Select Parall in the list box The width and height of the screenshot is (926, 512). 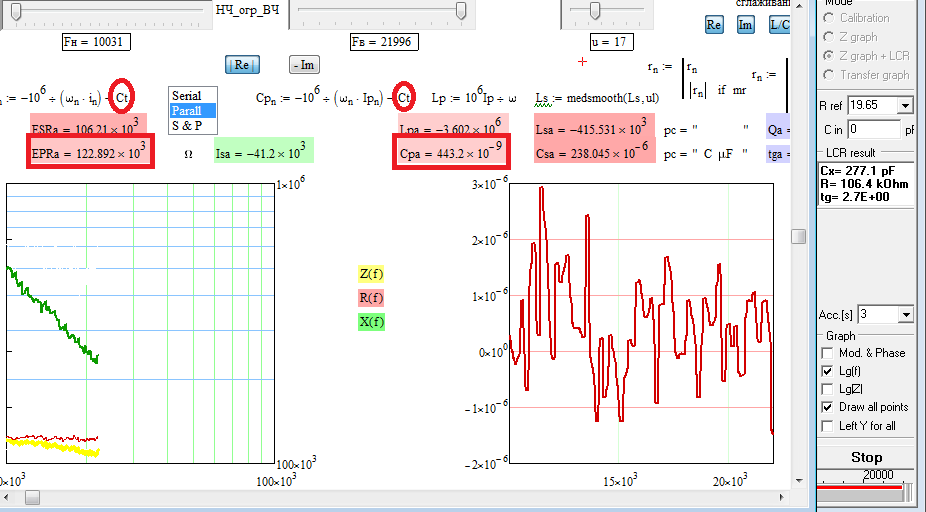pyautogui.click(x=193, y=110)
